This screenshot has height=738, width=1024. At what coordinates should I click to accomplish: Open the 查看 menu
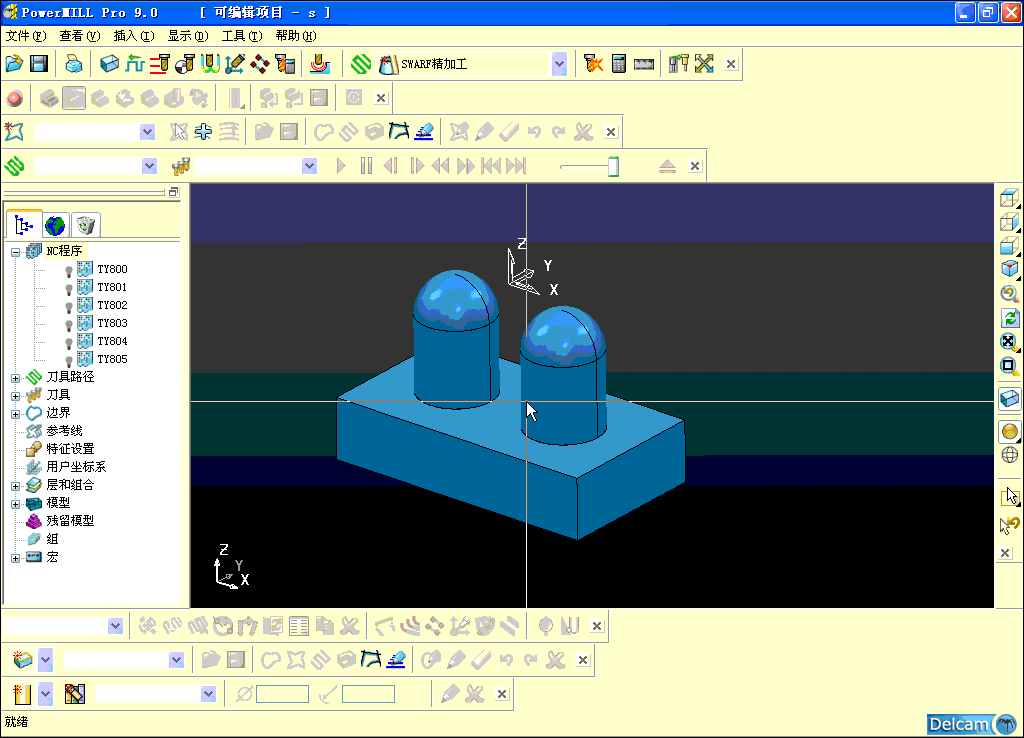click(x=80, y=36)
